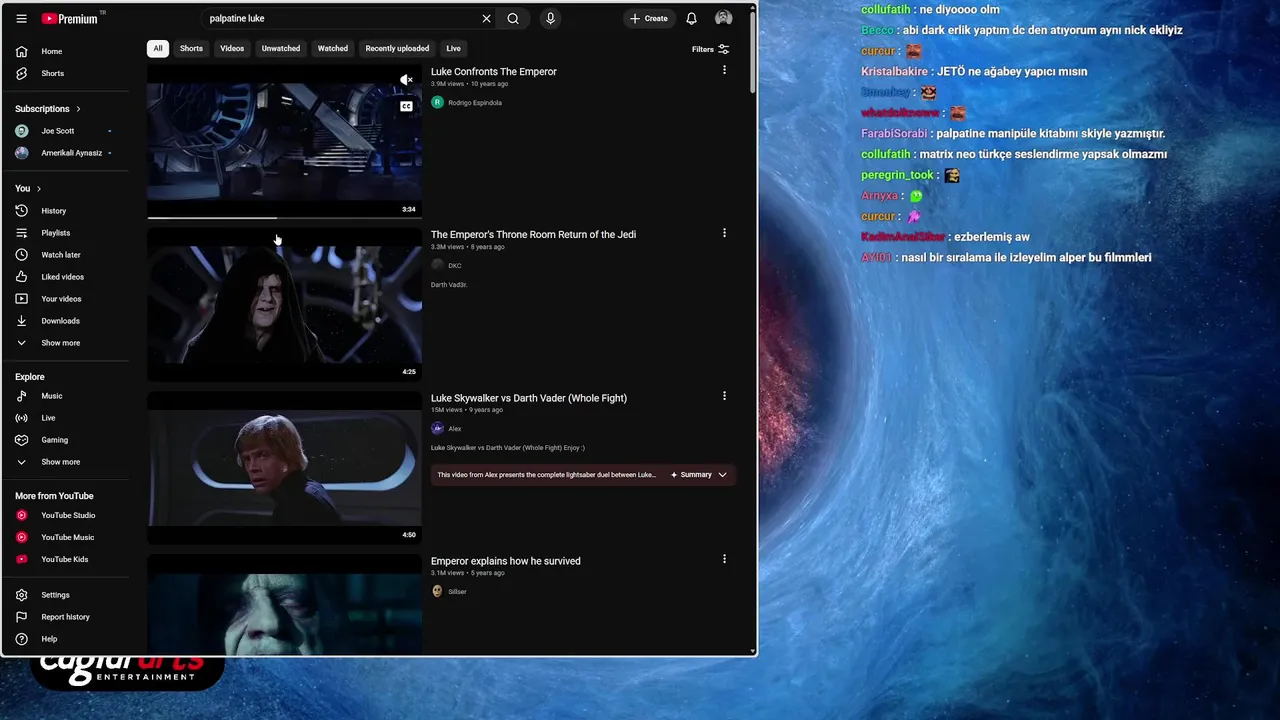Select the Recently uploaded filter chip

tap(397, 48)
